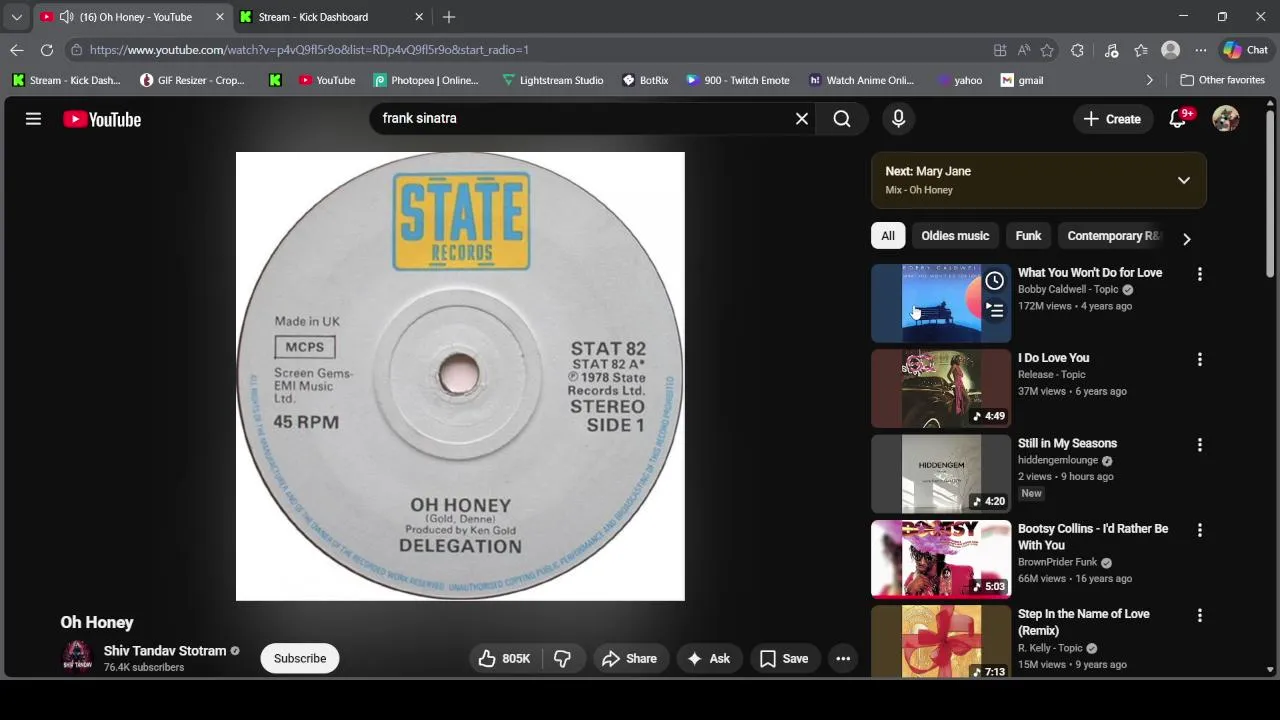Open options for I Do Love You

pyautogui.click(x=1200, y=359)
